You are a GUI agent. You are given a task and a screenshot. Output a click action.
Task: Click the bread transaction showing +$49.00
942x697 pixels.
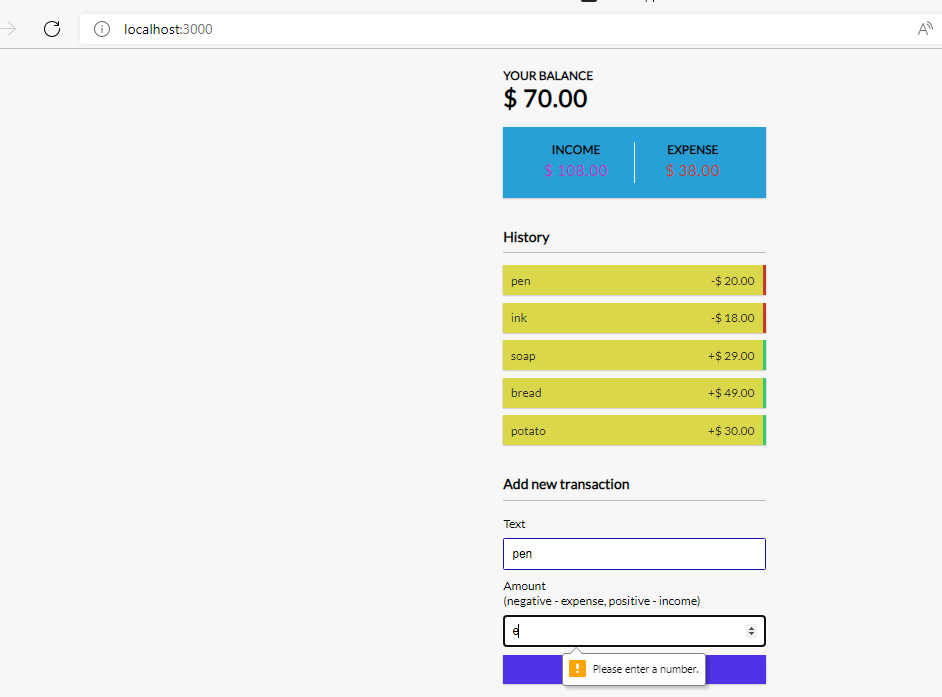(x=634, y=392)
